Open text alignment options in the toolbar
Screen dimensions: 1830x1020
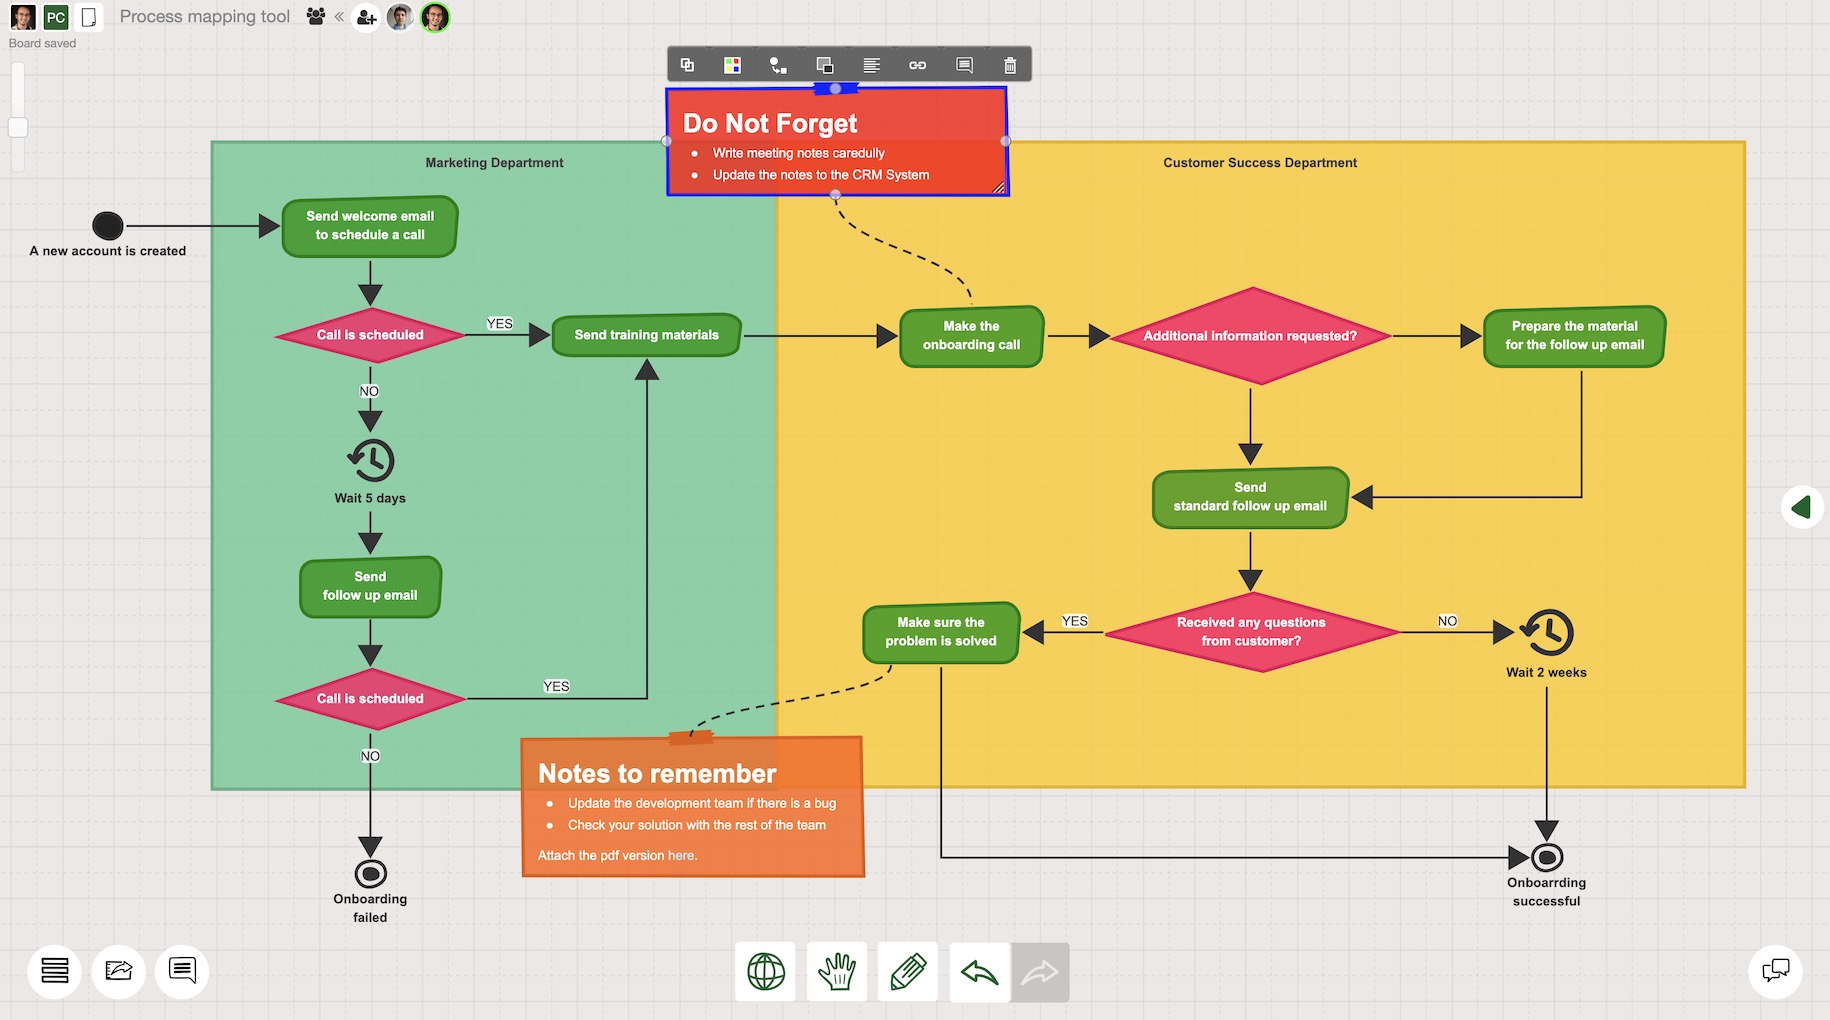pos(871,65)
